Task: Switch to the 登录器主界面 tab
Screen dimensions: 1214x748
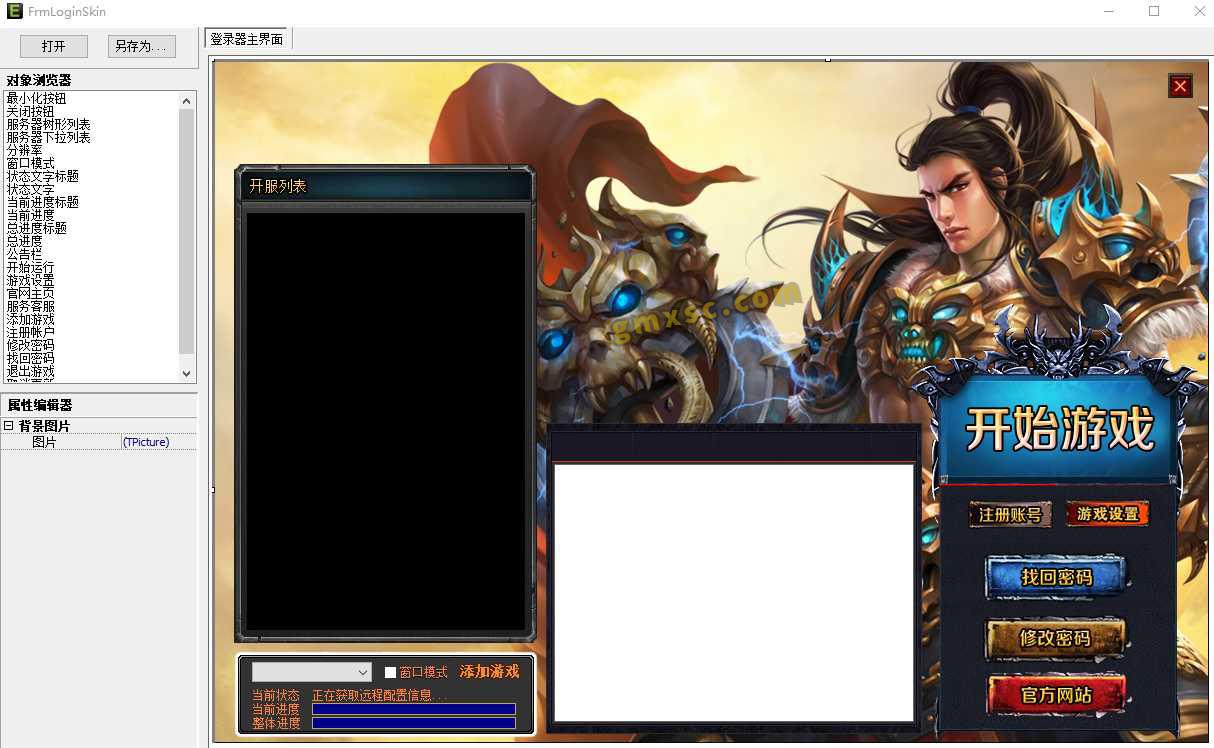Action: click(247, 39)
